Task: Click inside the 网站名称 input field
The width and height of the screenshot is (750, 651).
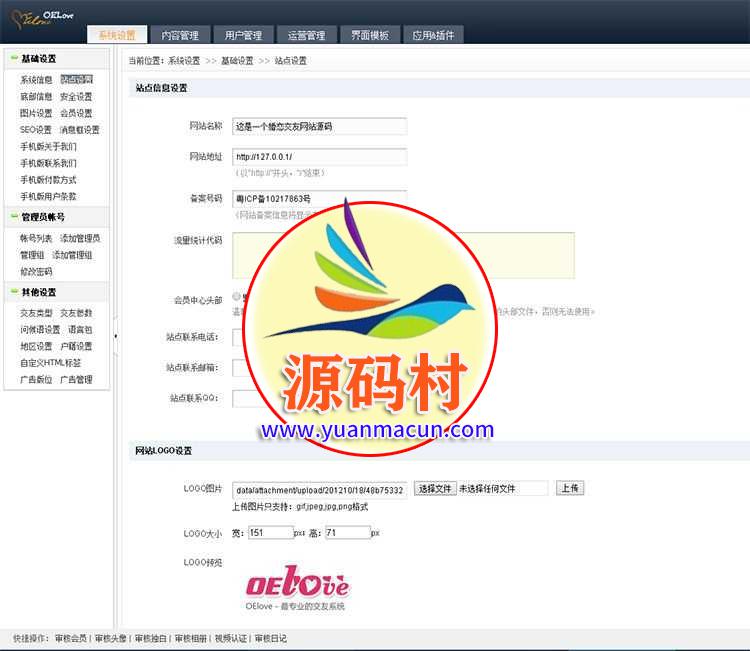Action: pos(320,126)
